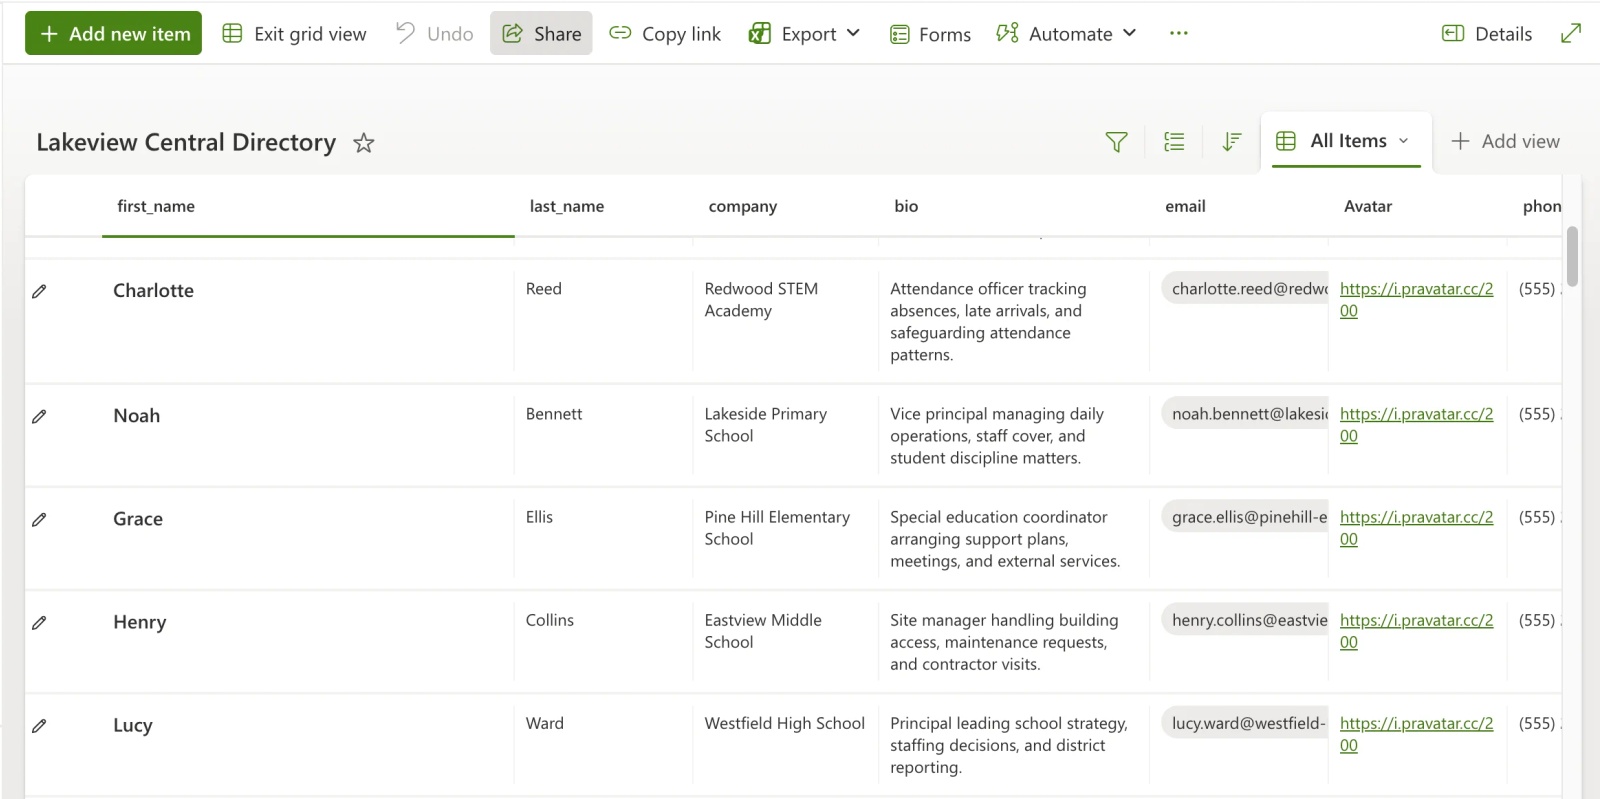Click the group by icon

(x=1174, y=142)
